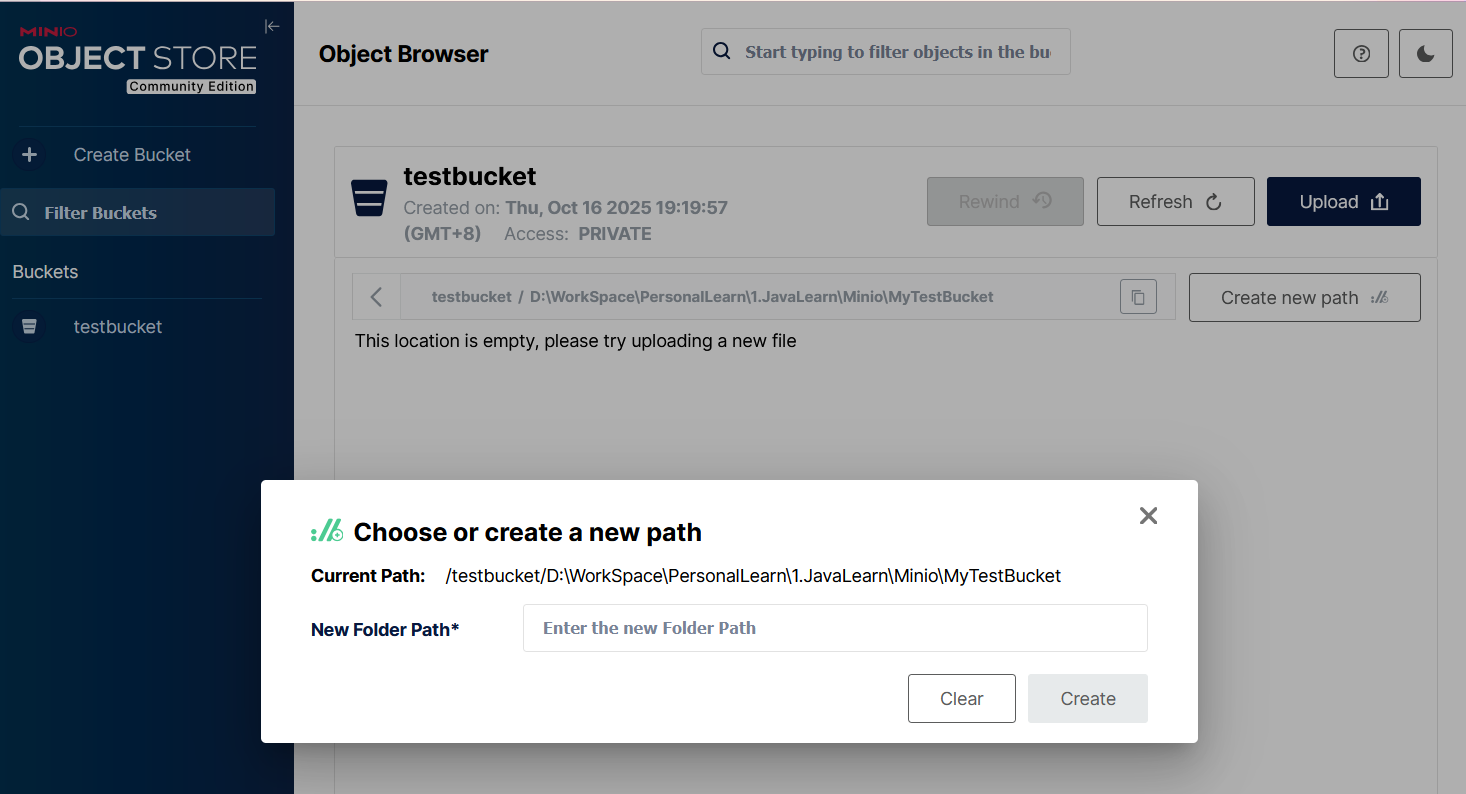Click the Rewind button

(1005, 202)
